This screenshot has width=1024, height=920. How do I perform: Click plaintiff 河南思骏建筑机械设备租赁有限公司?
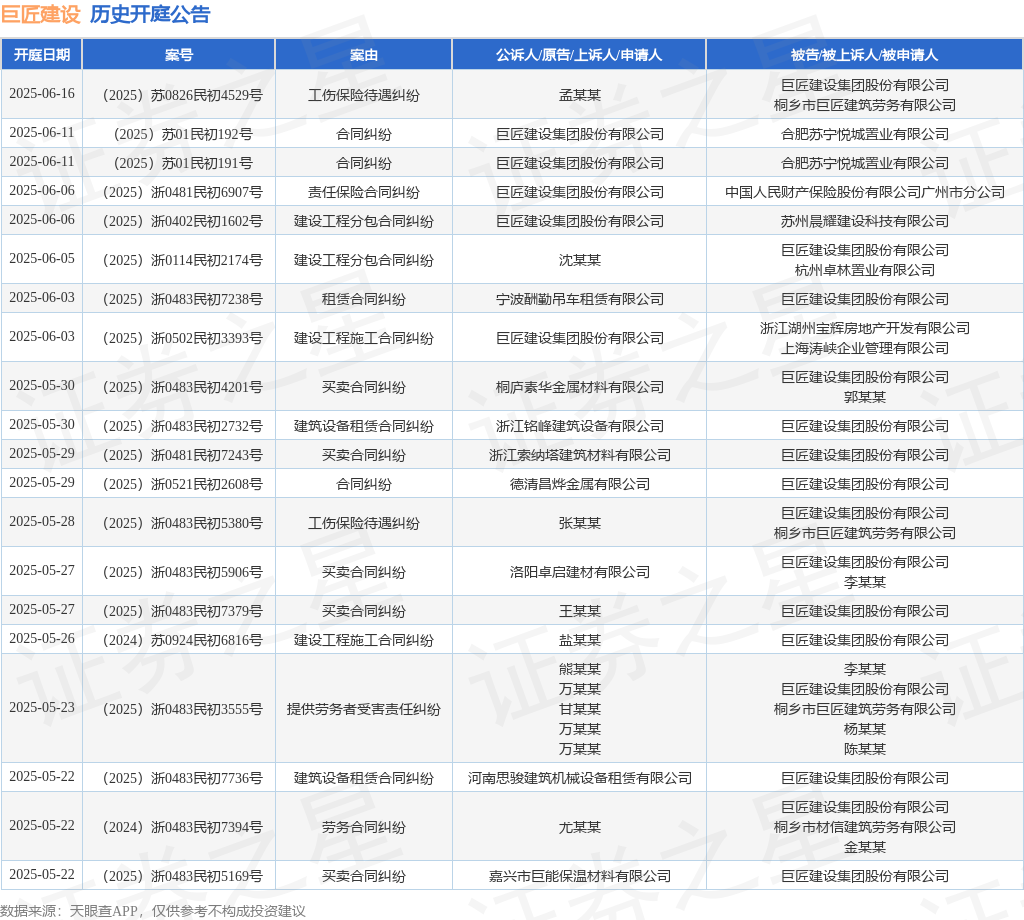pos(579,778)
